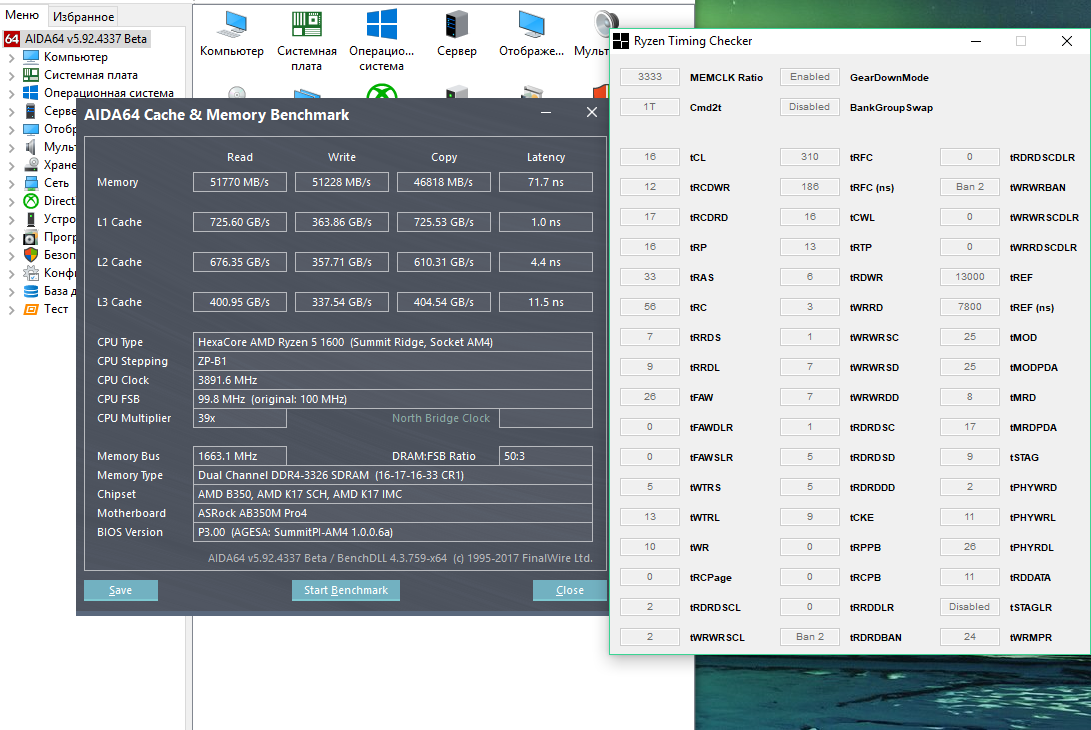The image size is (1091, 730).
Task: Click the Close button in benchmark dialog
Action: (569, 590)
